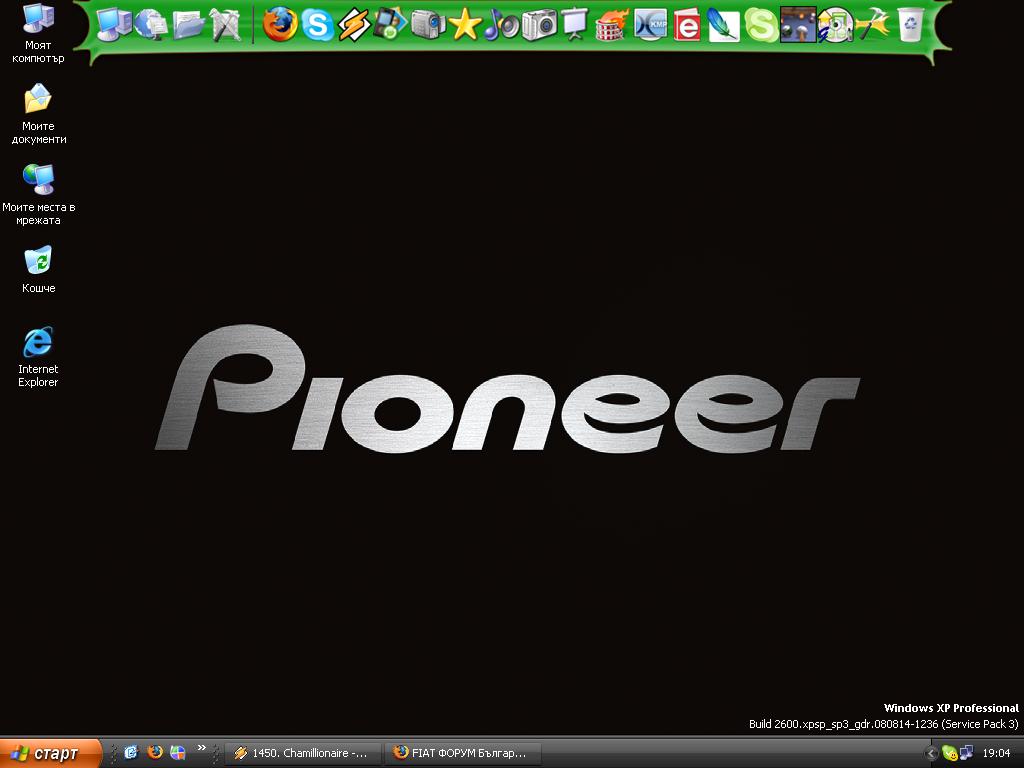
Task: Open the red book 'e' icon
Action: tap(687, 25)
